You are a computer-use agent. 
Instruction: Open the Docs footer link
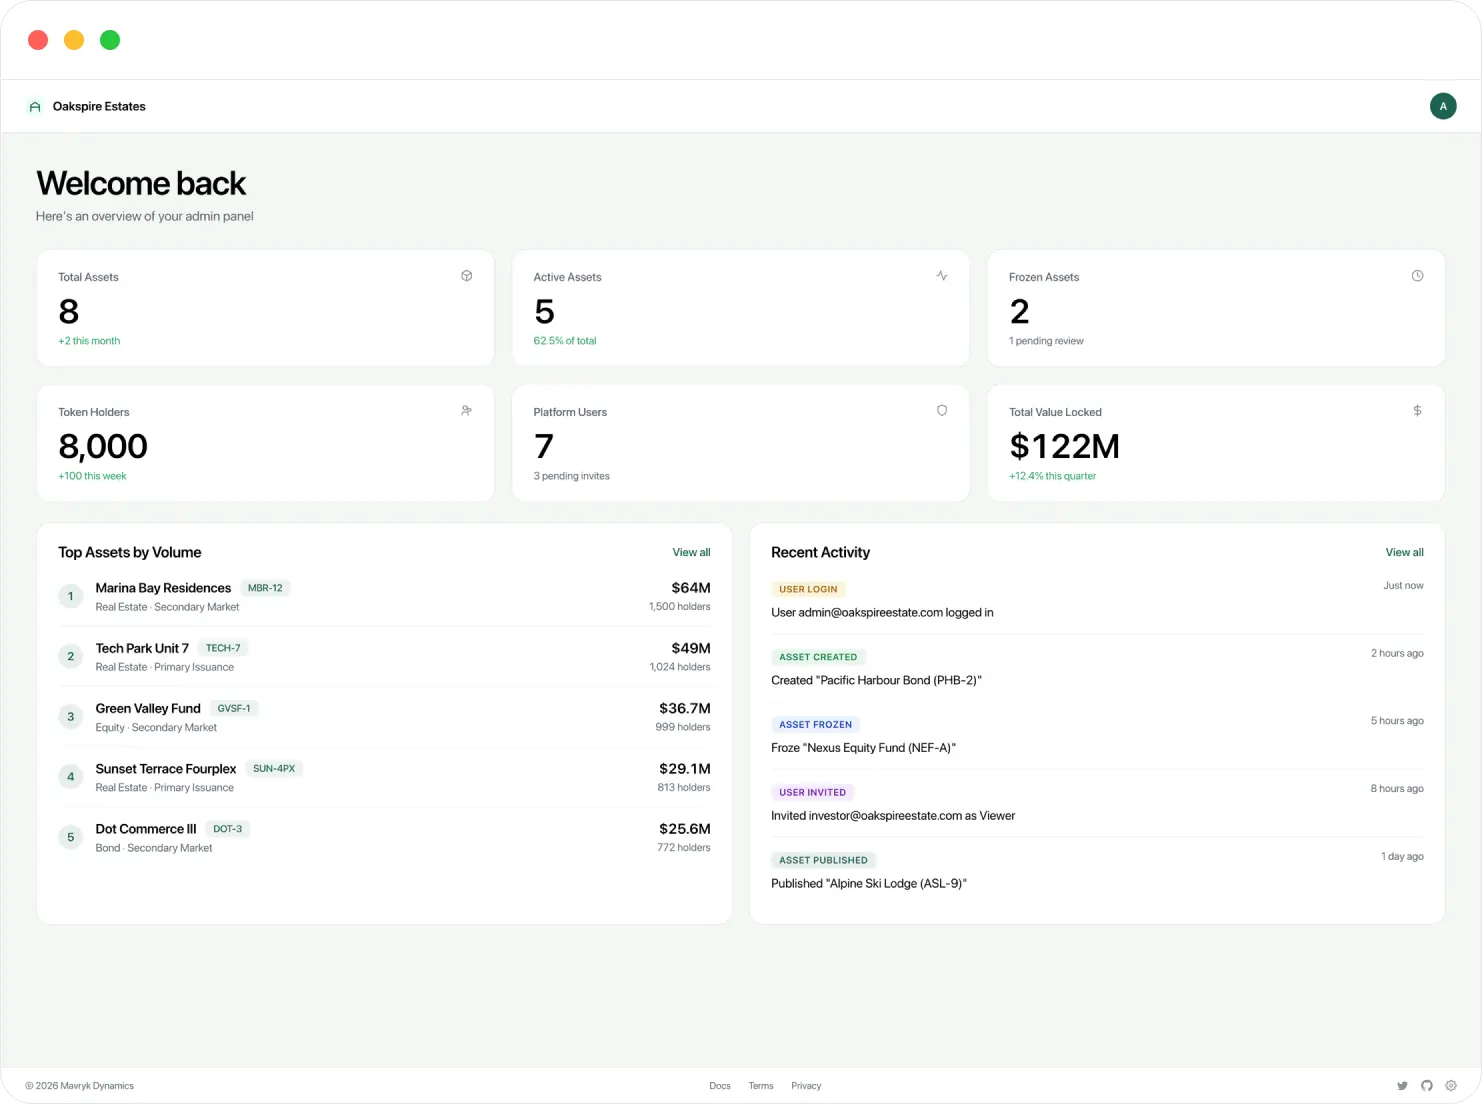(720, 1086)
